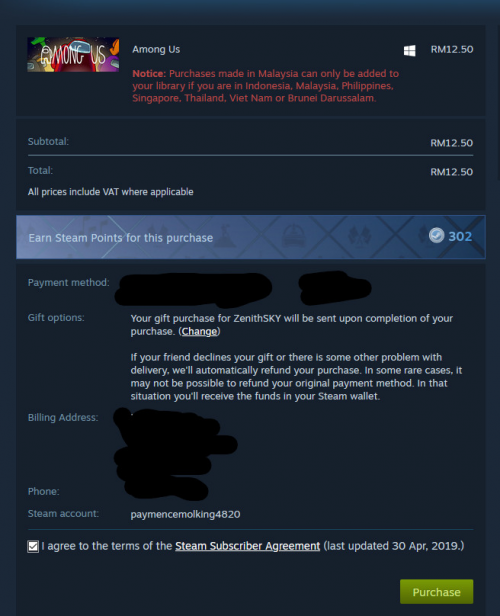Select the Among Us game title
The width and height of the screenshot is (500, 616).
pos(156,50)
